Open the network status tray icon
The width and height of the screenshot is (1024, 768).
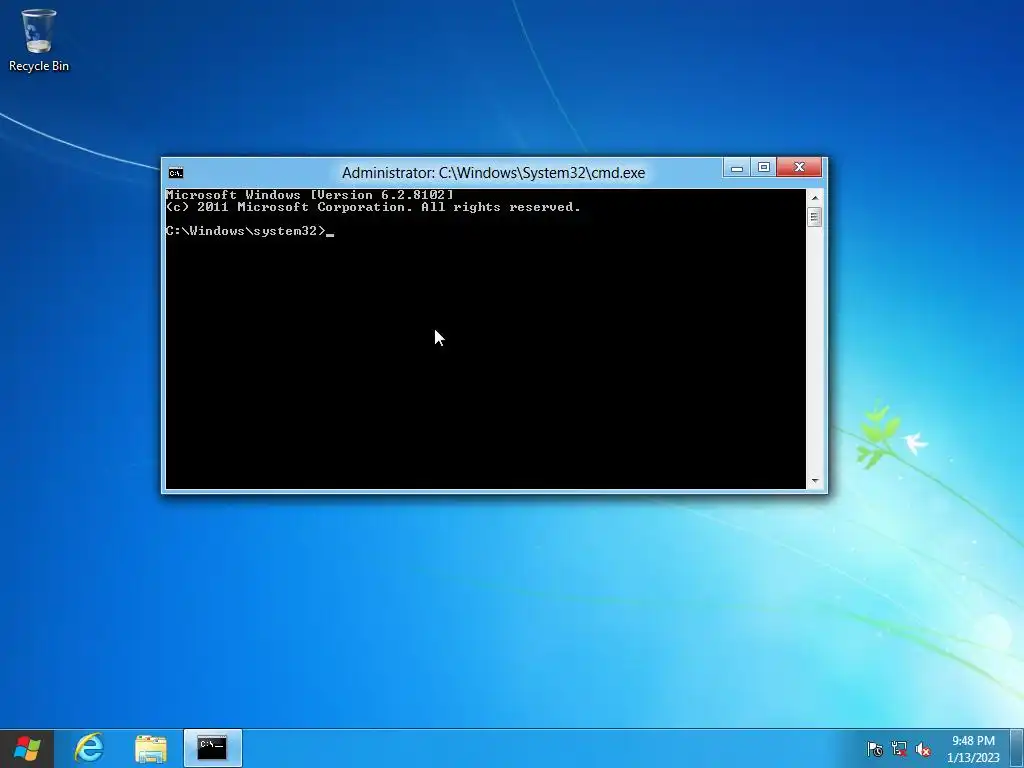899,749
